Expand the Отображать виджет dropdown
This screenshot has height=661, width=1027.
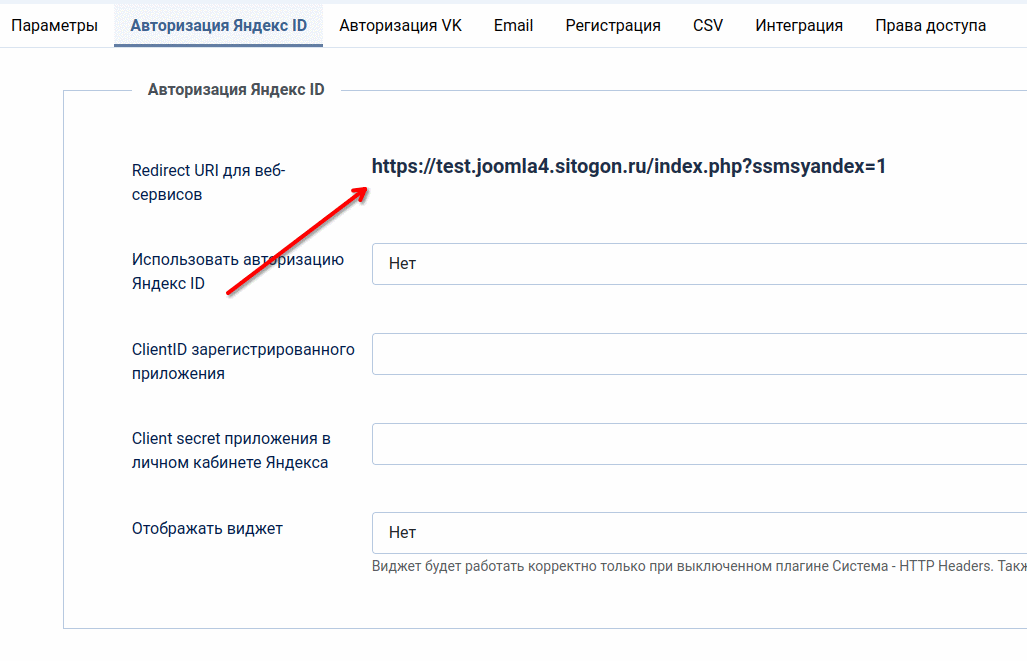[x=700, y=533]
